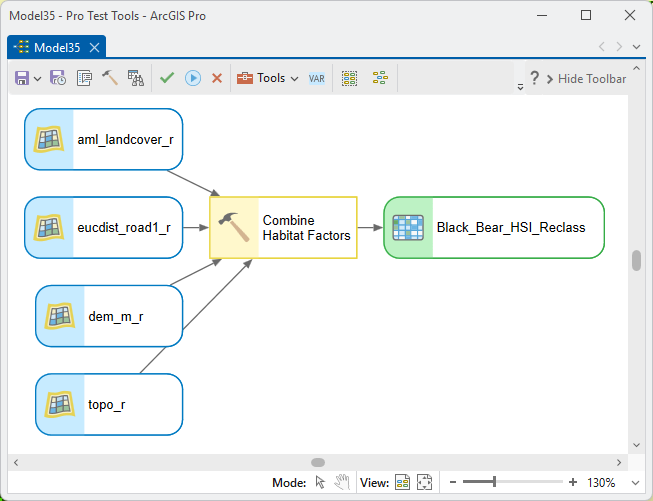Click Hide Toolbar button
Viewport: 653px width, 501px height.
point(586,79)
